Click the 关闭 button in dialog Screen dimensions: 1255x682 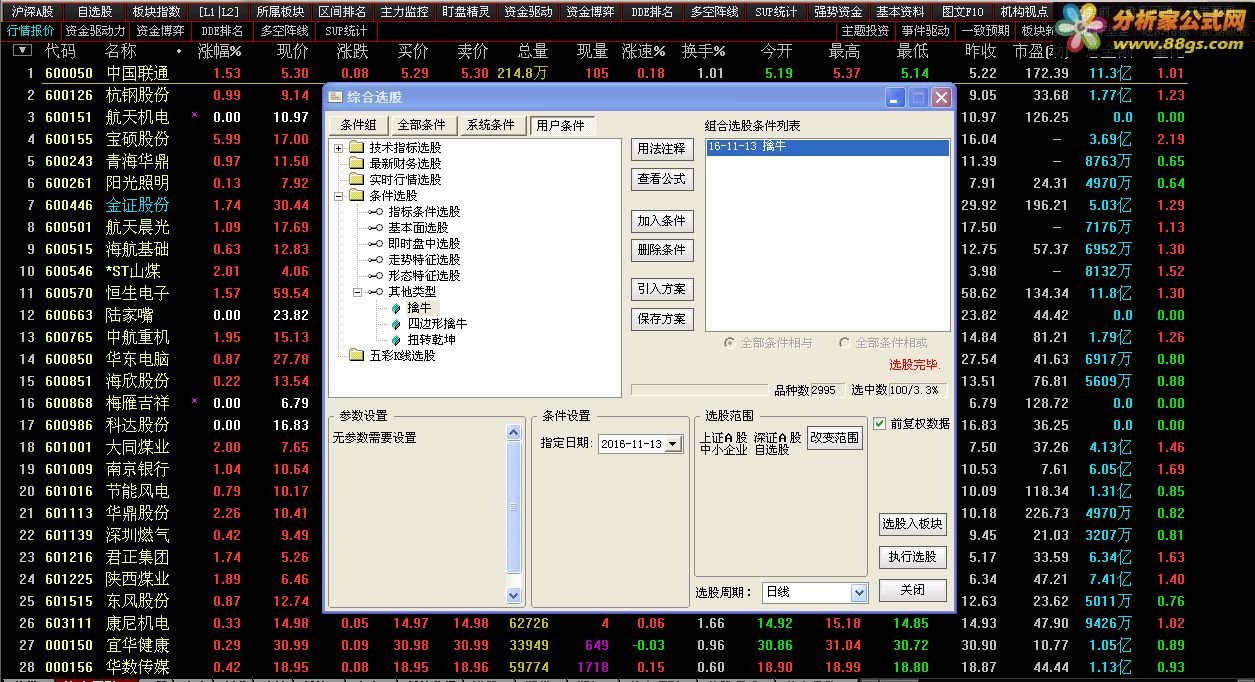912,590
